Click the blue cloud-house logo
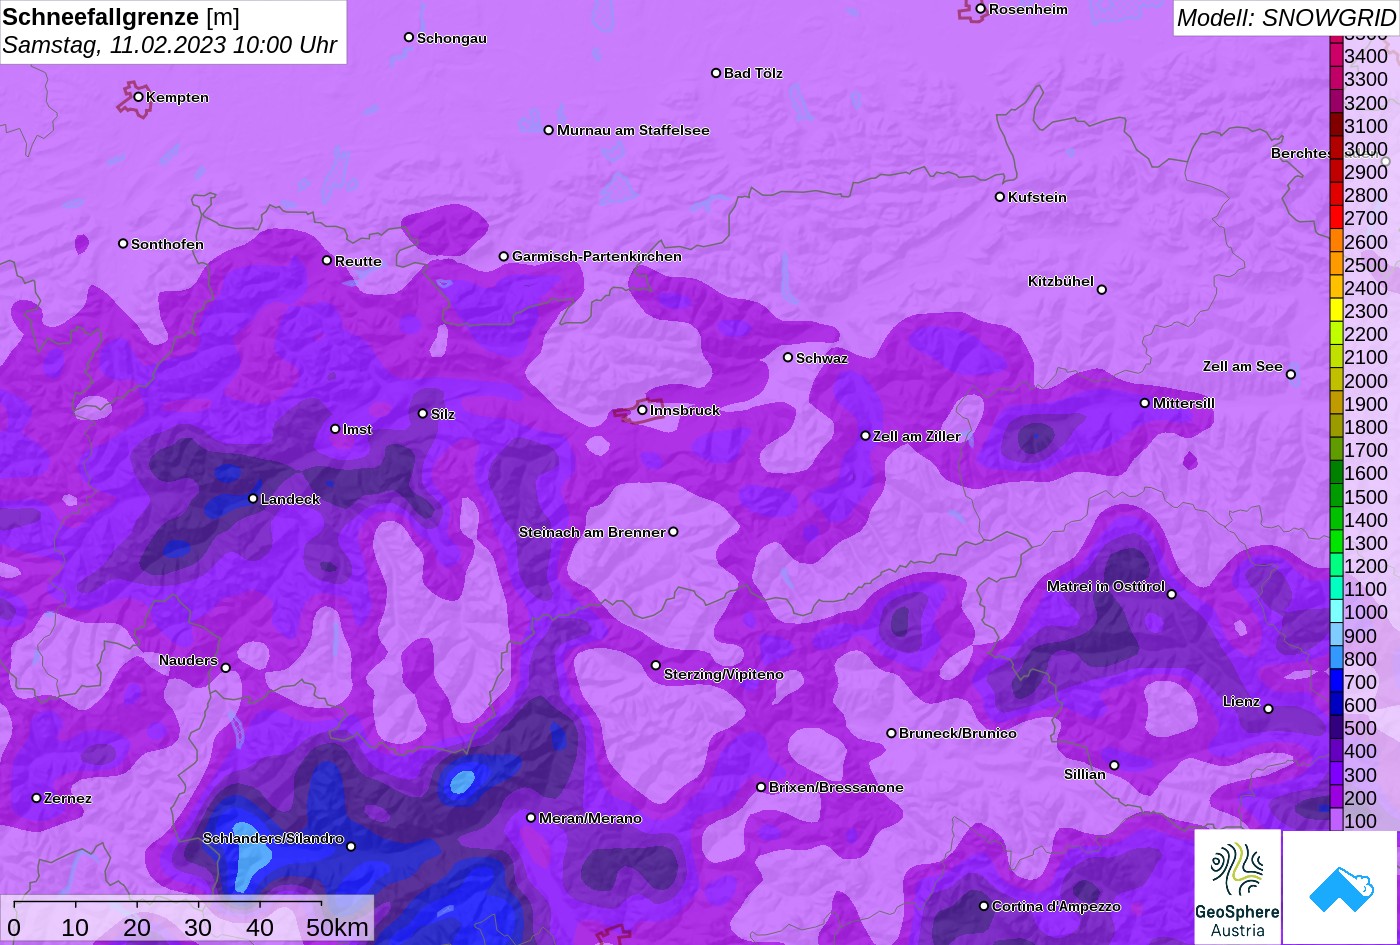 pyautogui.click(x=1340, y=887)
